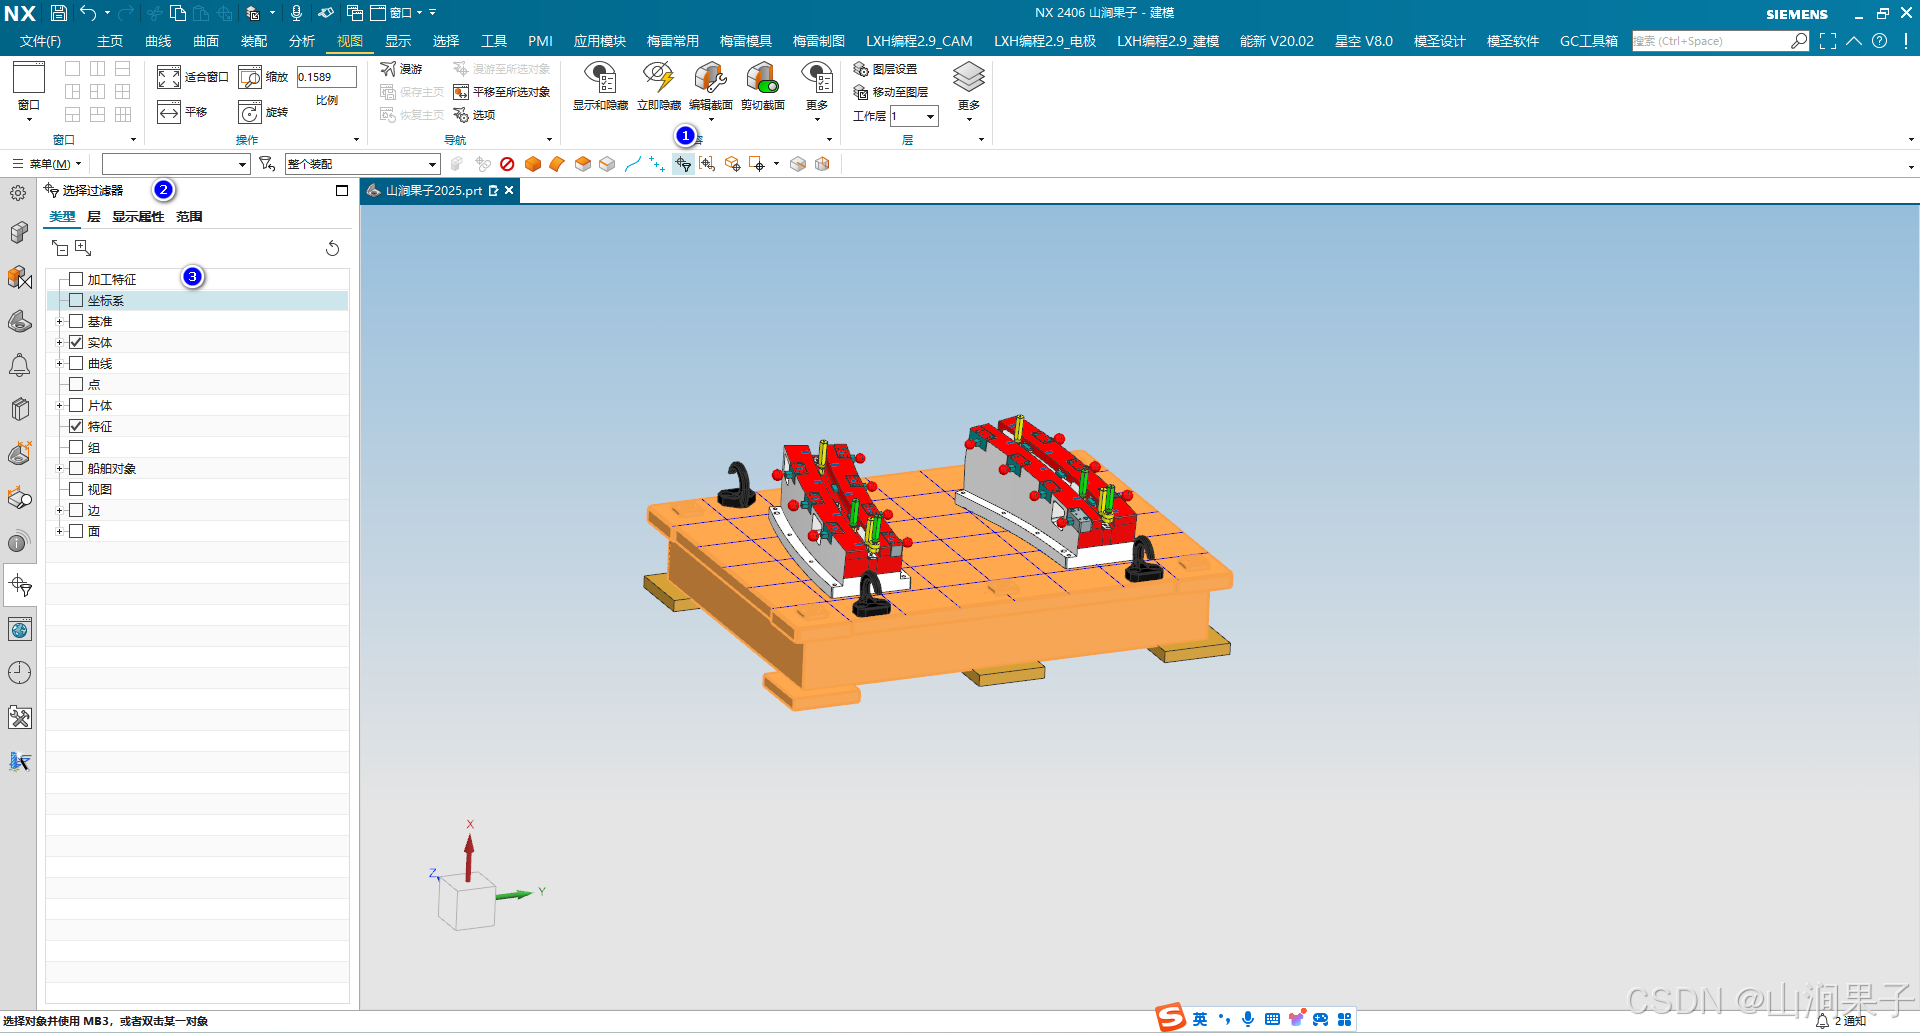Click the help question mark icon
1920x1033 pixels.
pos(1880,41)
